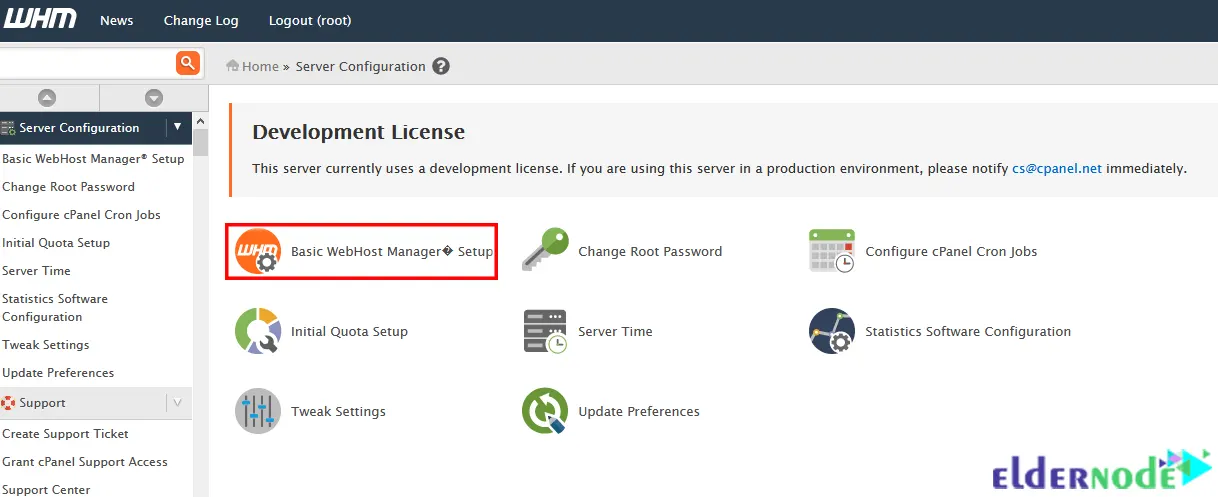
Task: Expand all sidebar sections with down arrow
Action: coord(153,98)
